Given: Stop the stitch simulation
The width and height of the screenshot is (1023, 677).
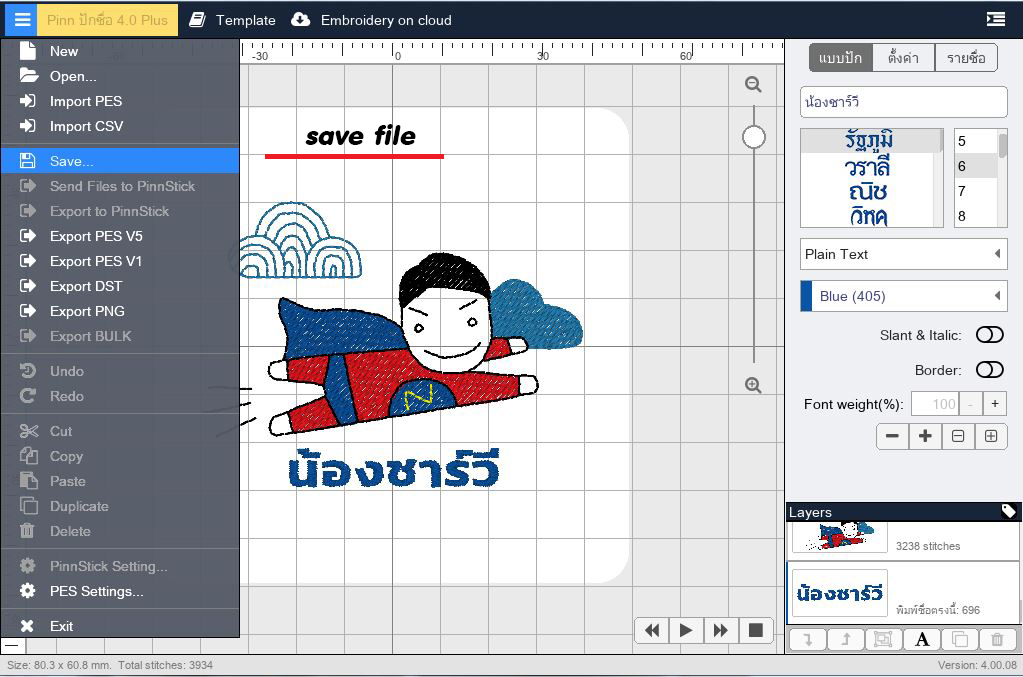Looking at the screenshot, I should tap(756, 630).
